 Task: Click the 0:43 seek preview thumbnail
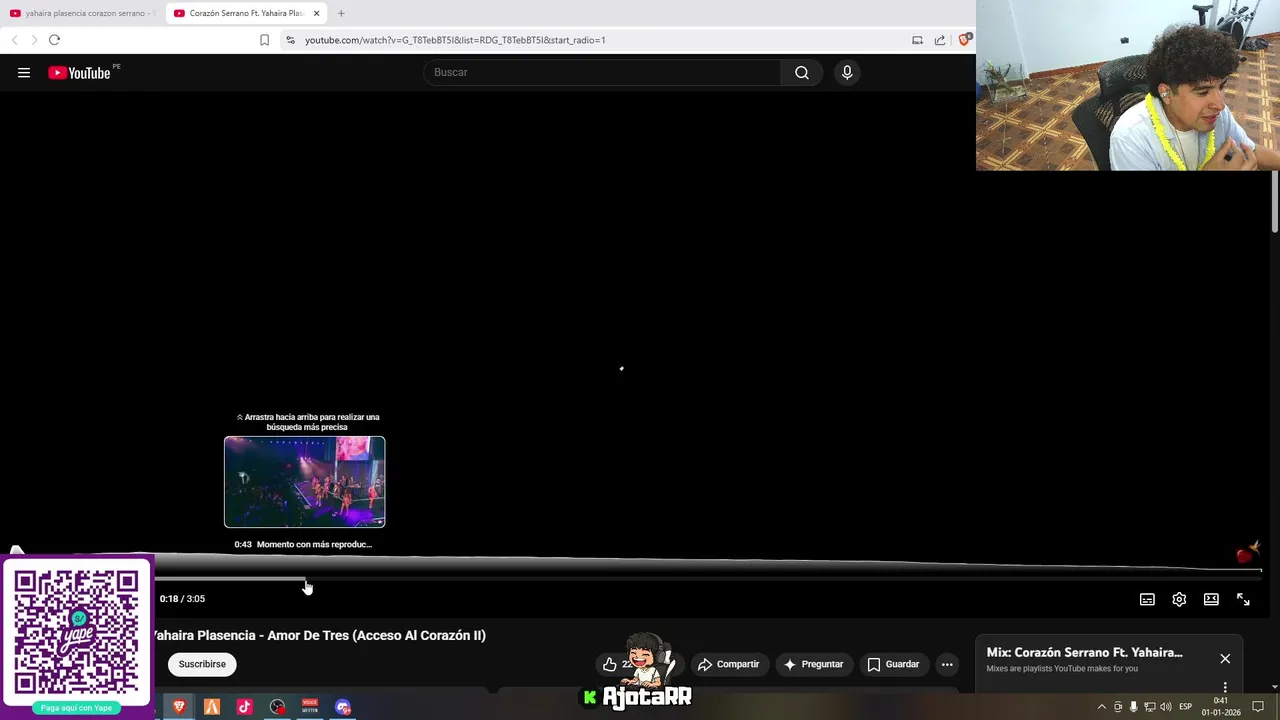click(304, 482)
